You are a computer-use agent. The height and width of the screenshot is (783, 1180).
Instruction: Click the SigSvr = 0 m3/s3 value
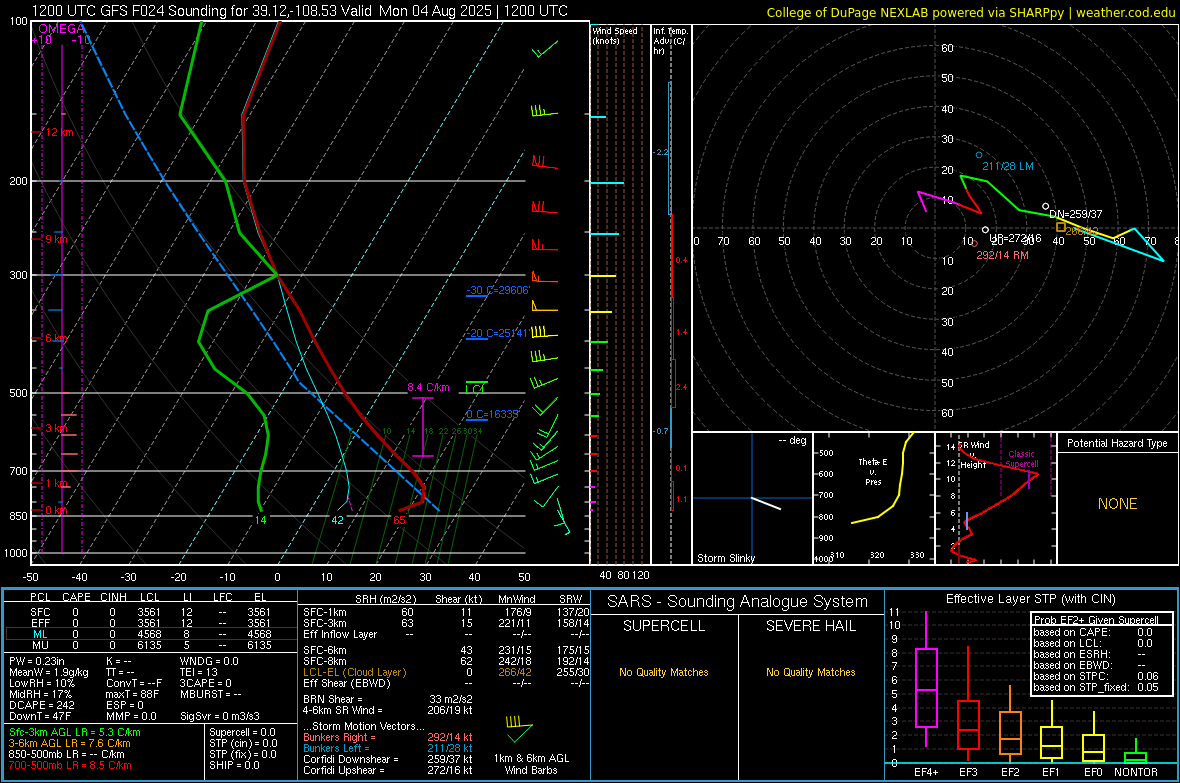coord(220,716)
